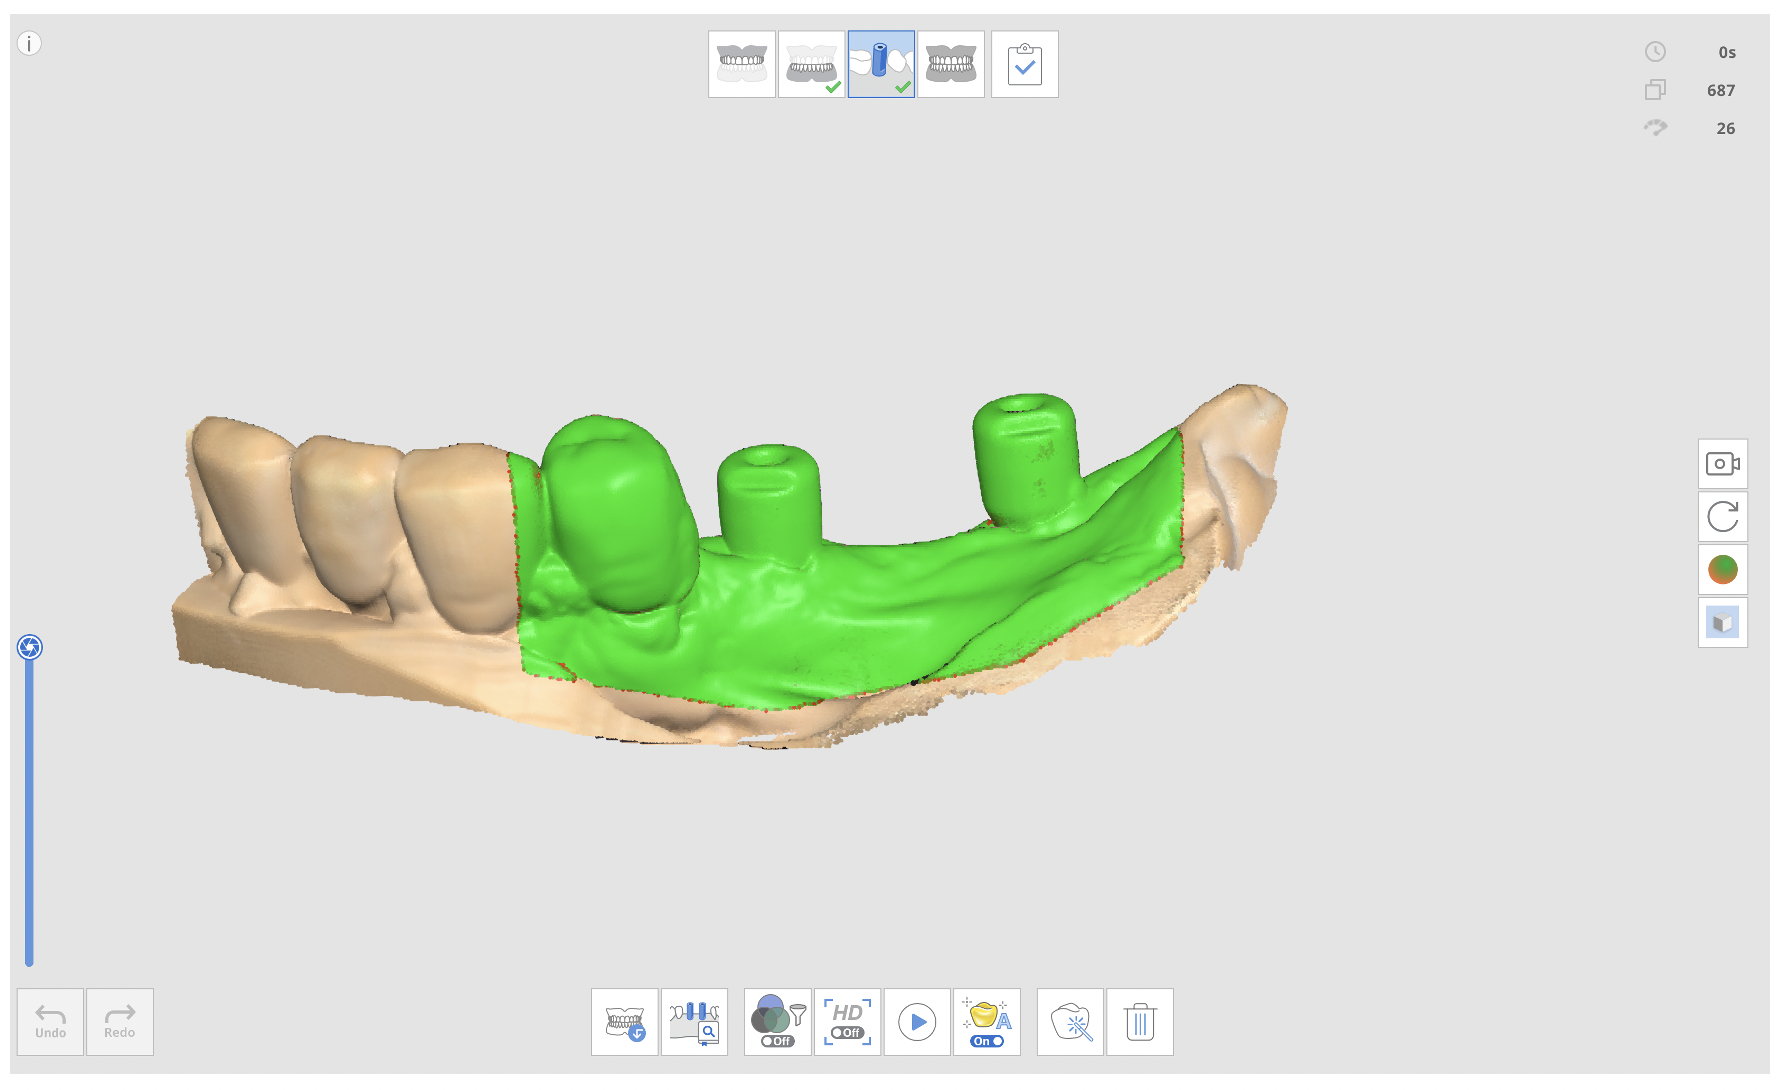Toggle the 3D cube view mode
The height and width of the screenshot is (1090, 1786).
click(1722, 623)
